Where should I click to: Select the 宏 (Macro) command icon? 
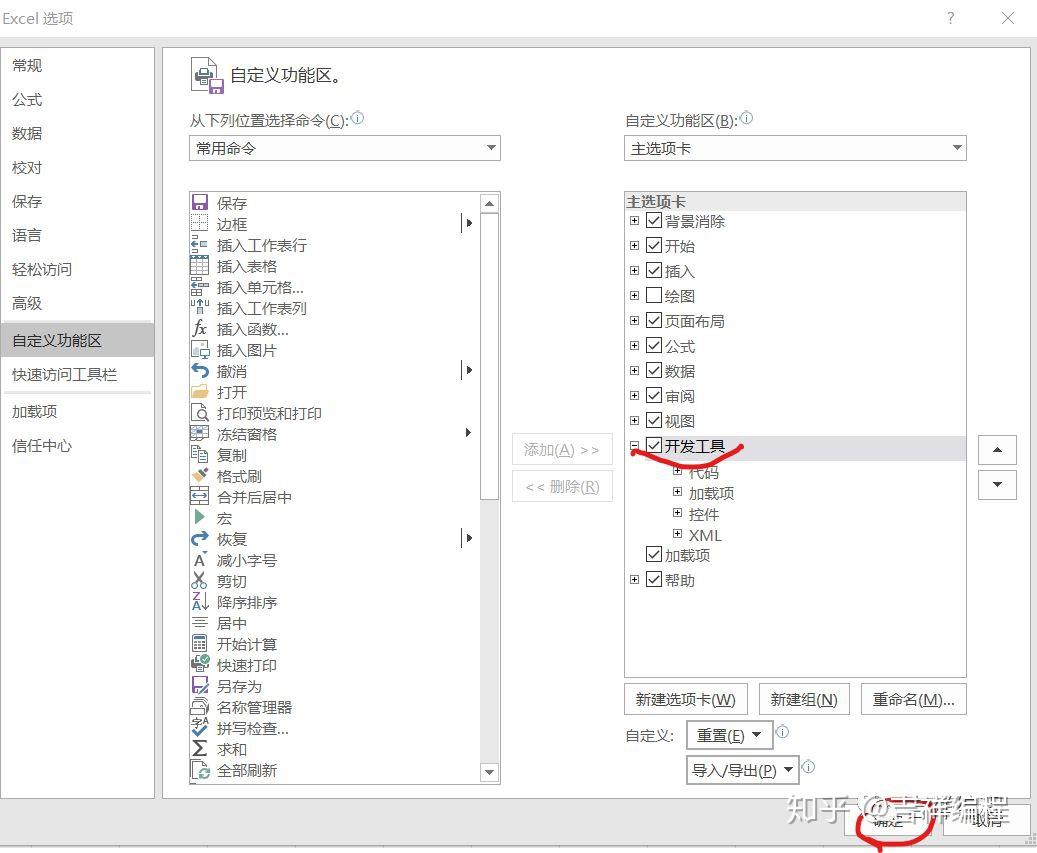pos(199,517)
